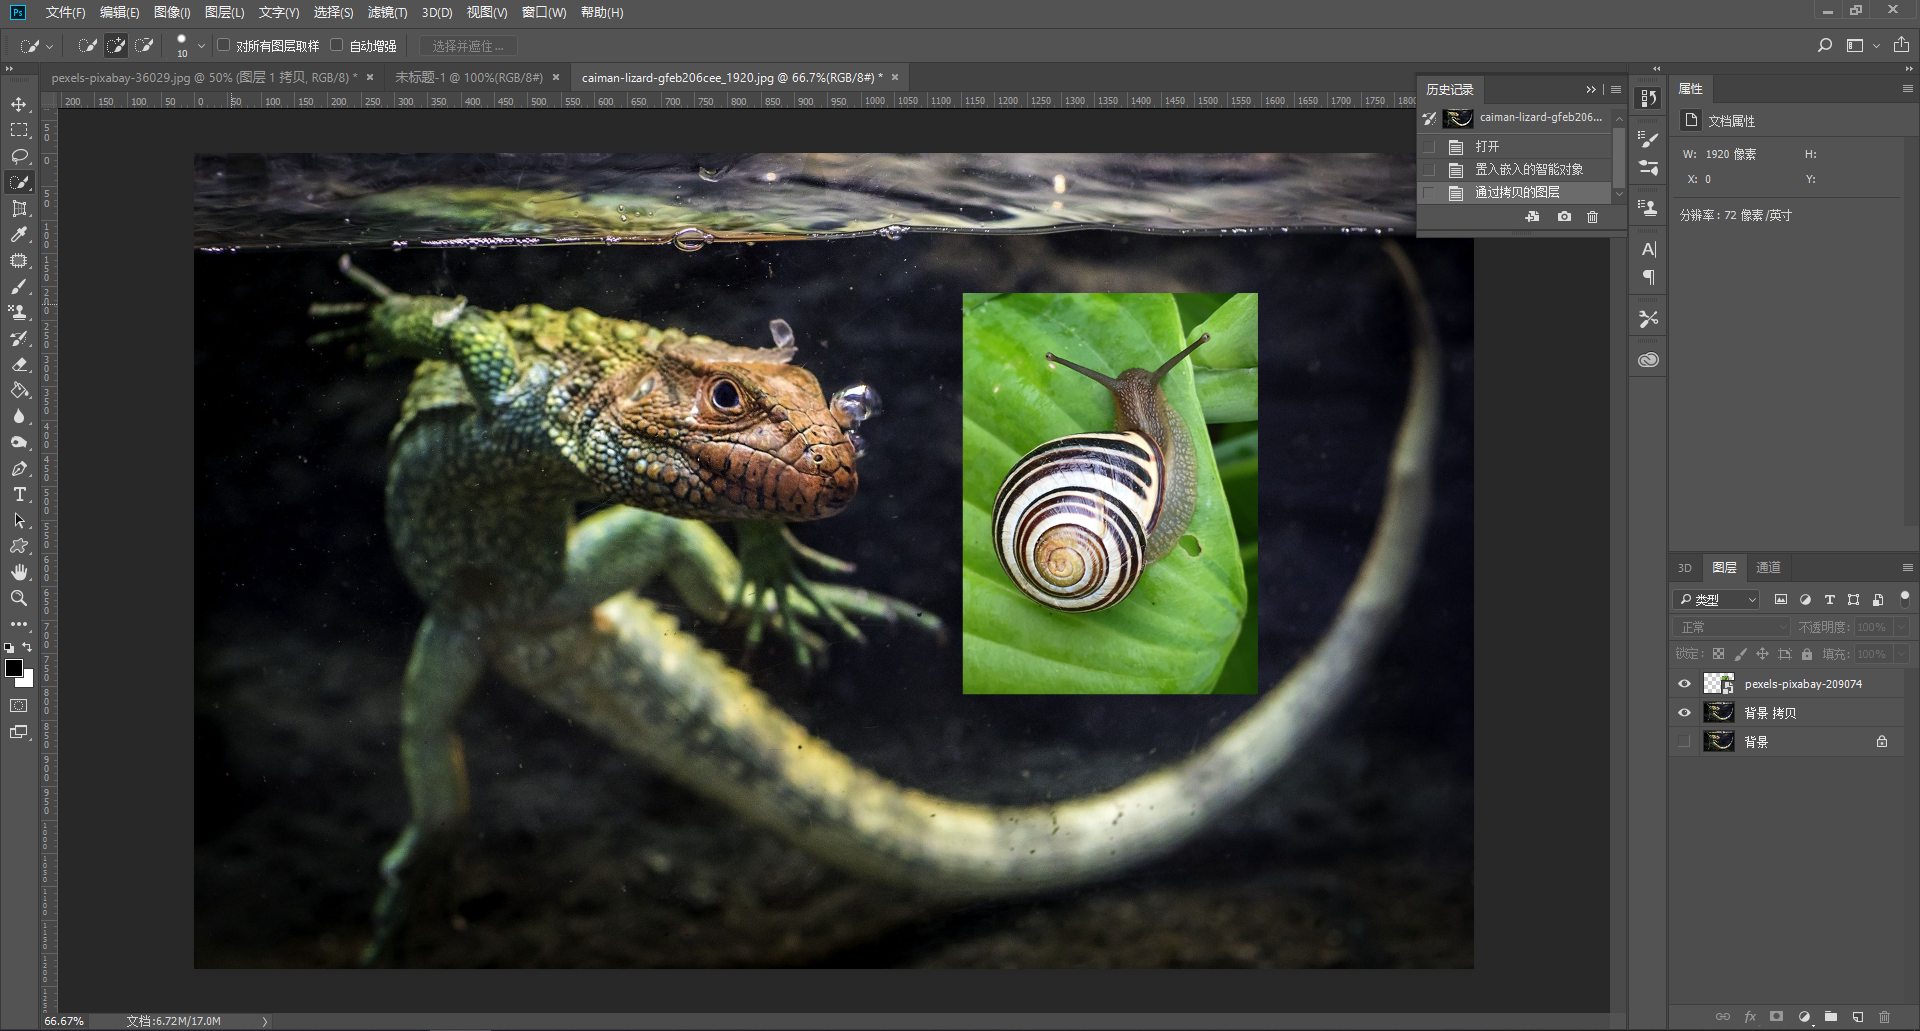
Task: Open the fill (填充) slider dropdown
Action: pos(1902,654)
